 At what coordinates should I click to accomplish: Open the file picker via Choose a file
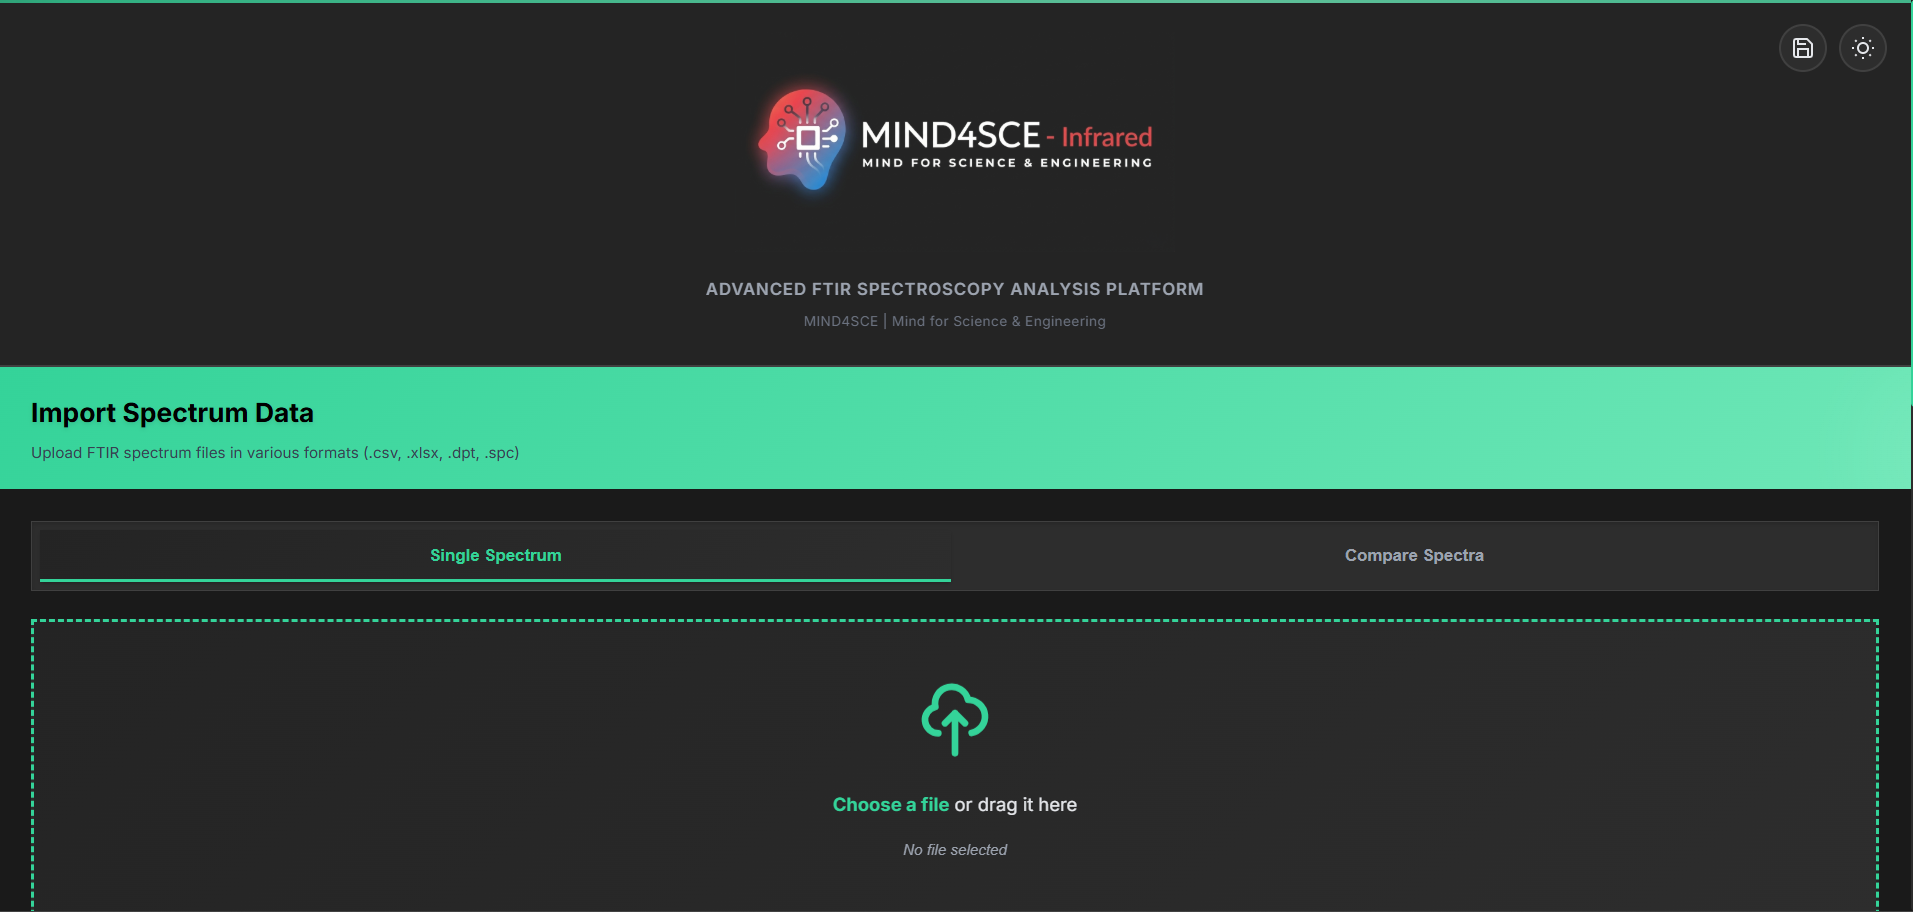pos(889,804)
